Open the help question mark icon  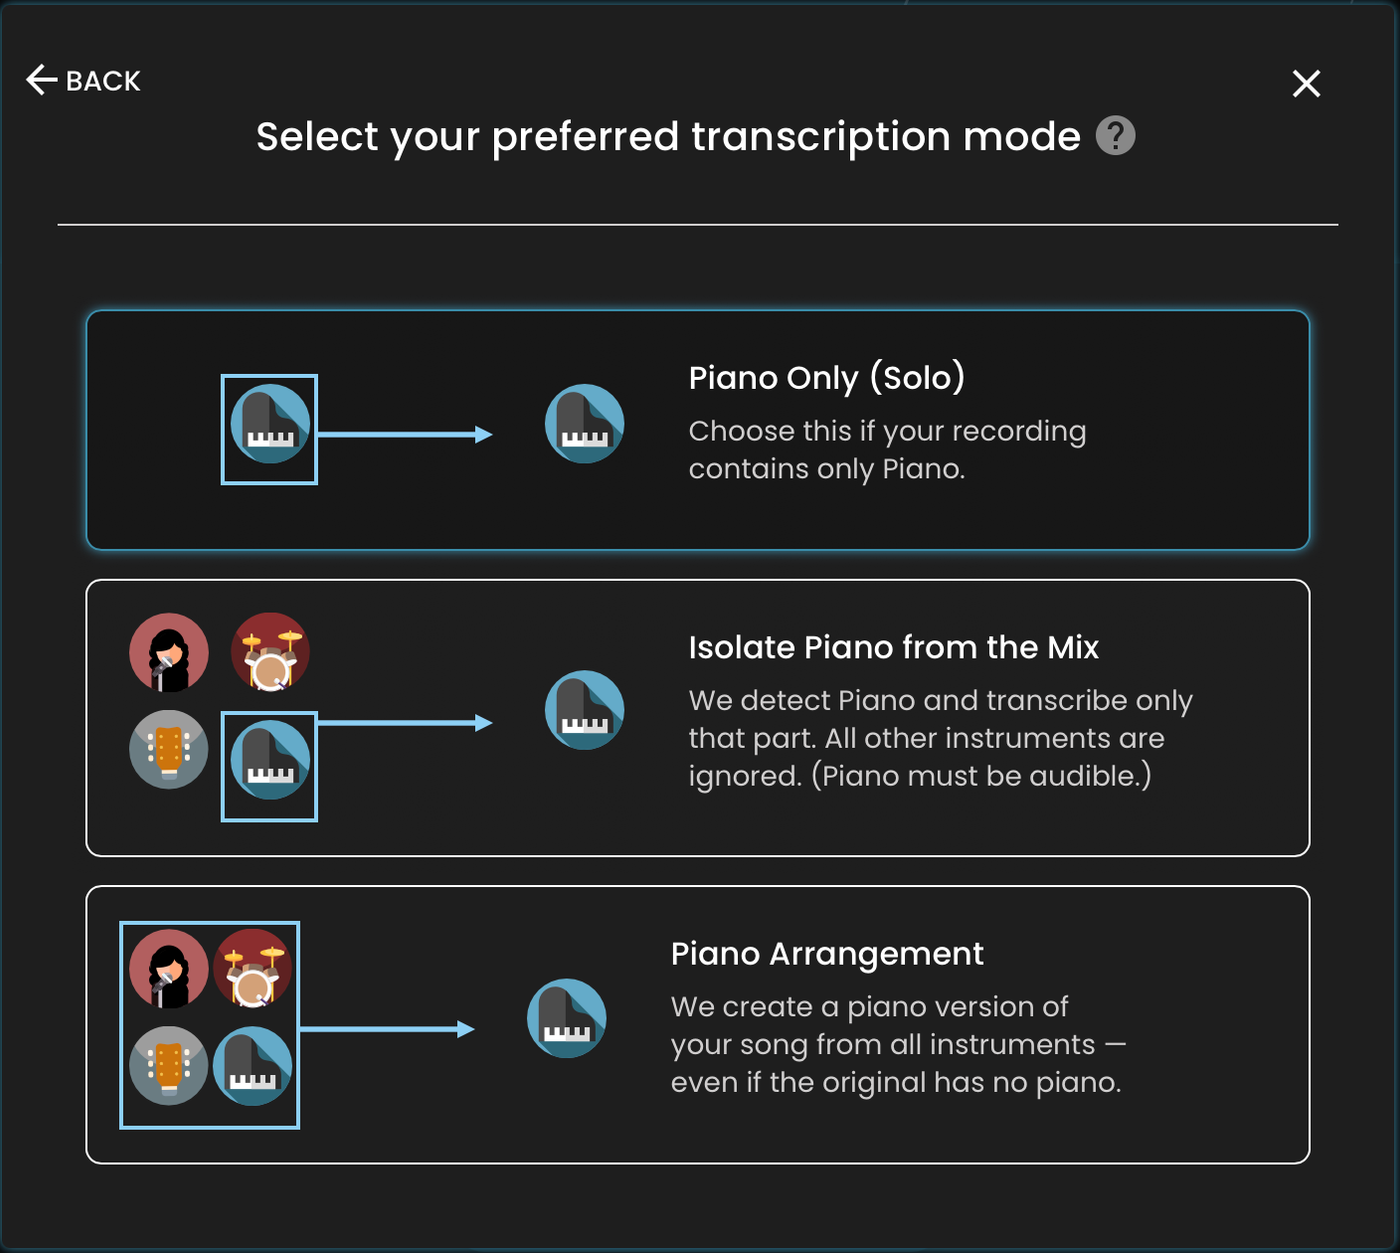click(x=1115, y=136)
